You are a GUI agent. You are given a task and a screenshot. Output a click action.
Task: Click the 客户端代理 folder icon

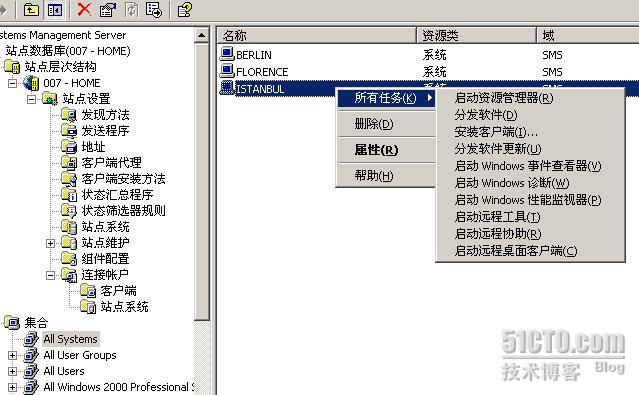(x=69, y=163)
